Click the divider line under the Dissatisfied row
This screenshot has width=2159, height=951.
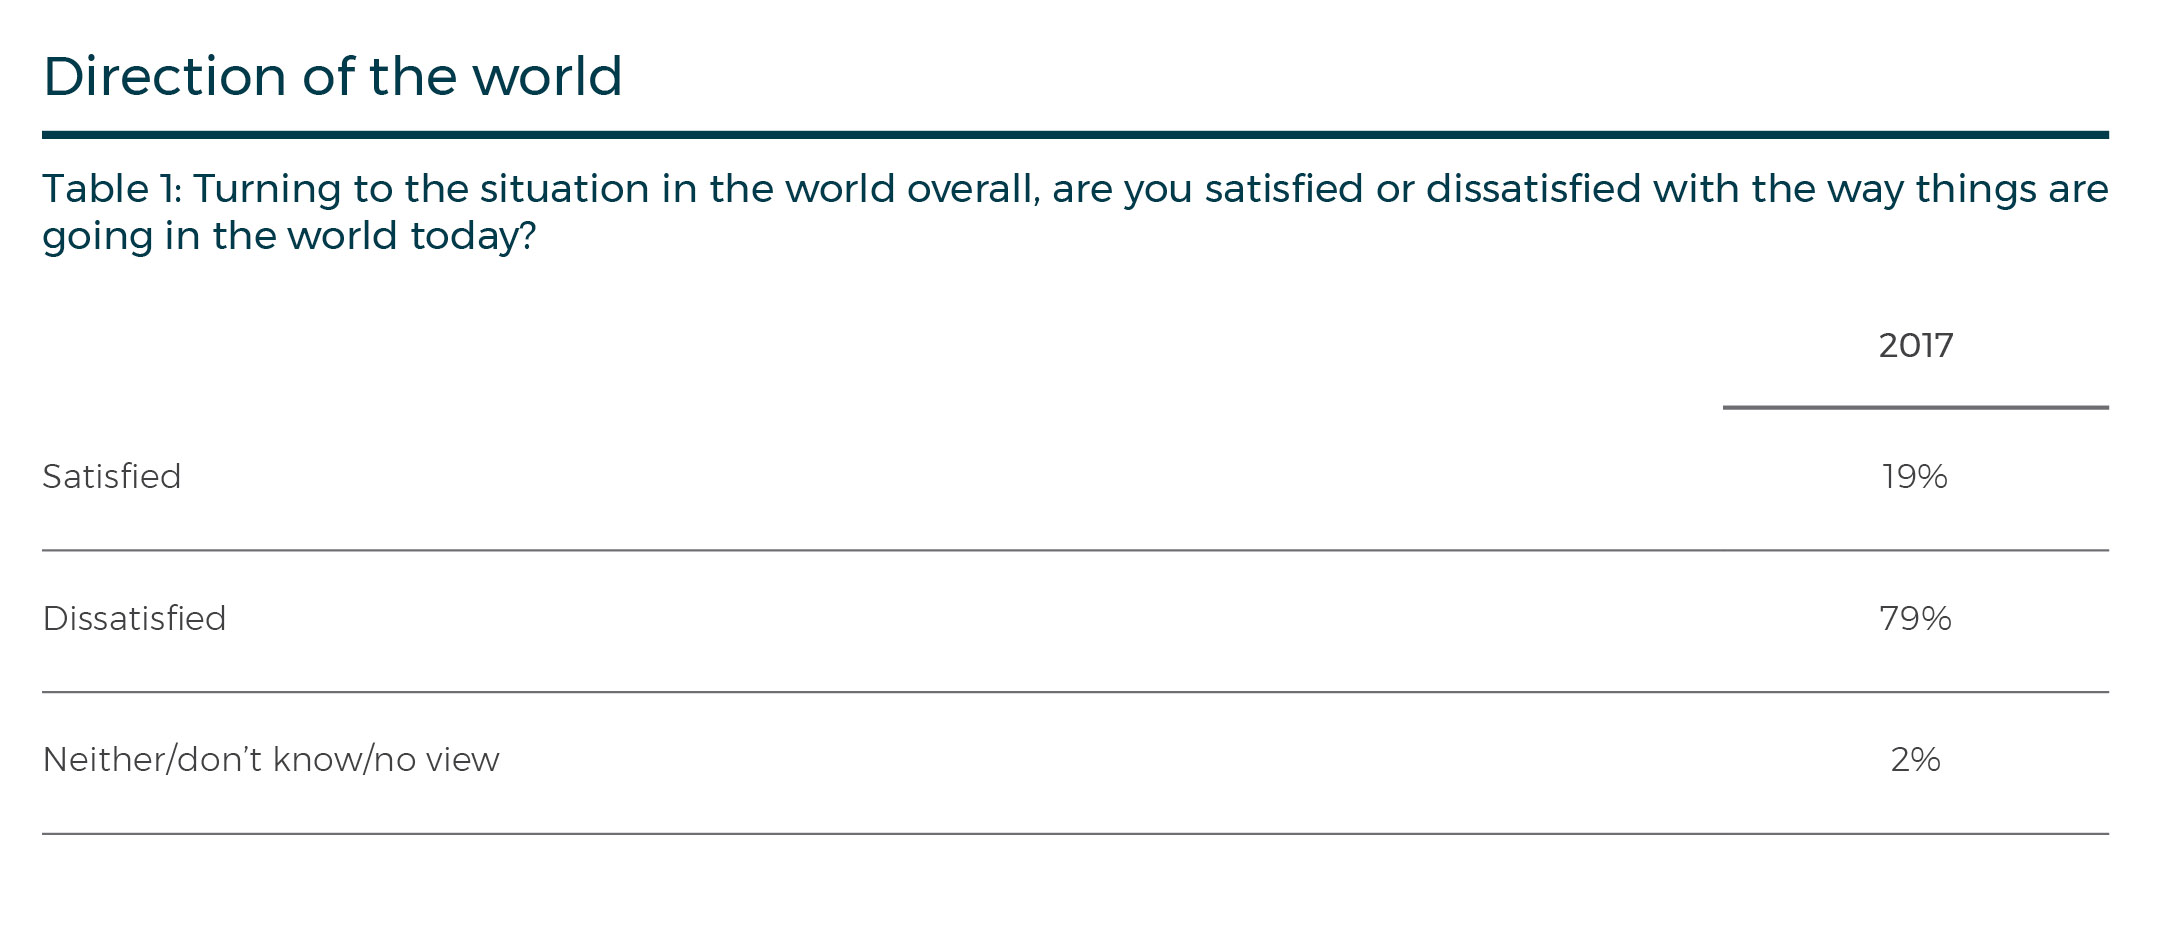tap(1075, 692)
